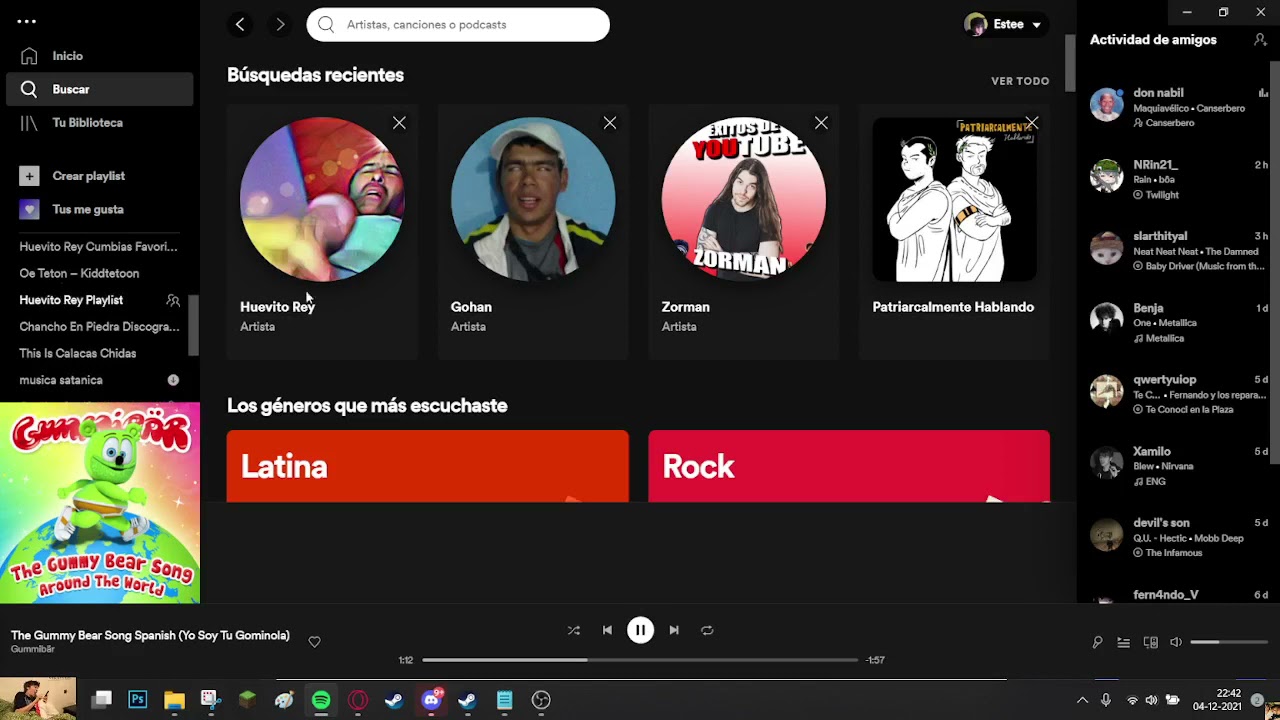Open the lyrics microphone icon

1097,642
